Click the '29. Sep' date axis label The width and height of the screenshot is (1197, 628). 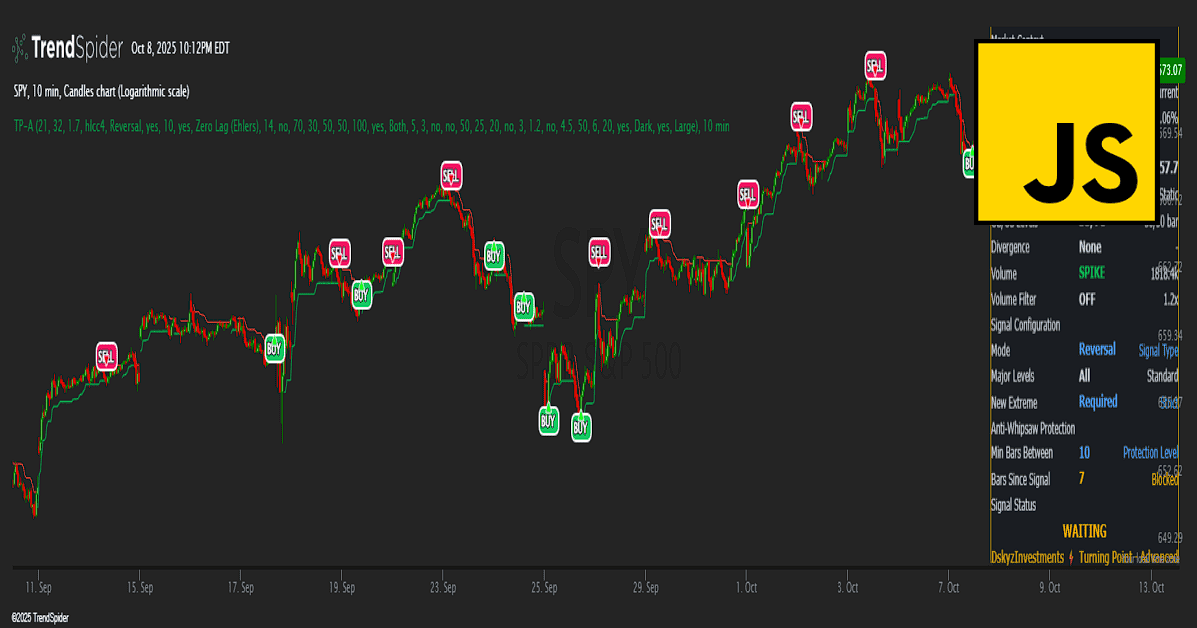(645, 588)
